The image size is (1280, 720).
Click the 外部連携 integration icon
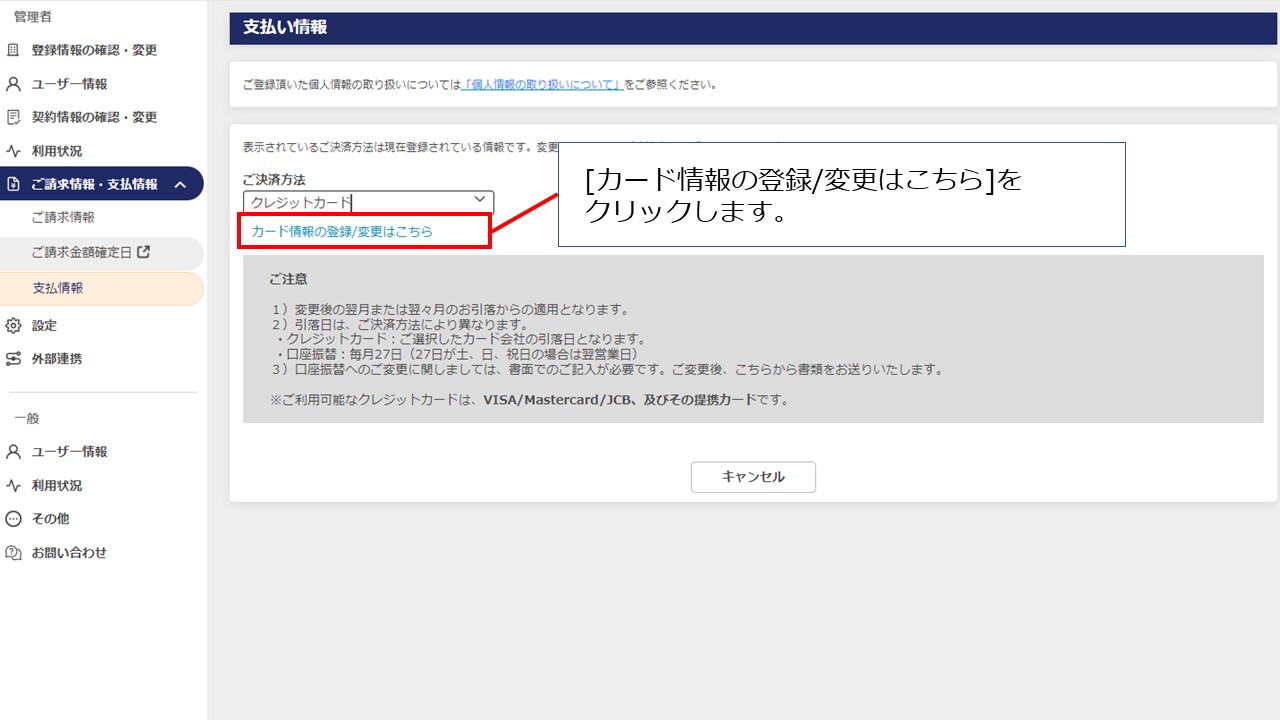[x=16, y=359]
